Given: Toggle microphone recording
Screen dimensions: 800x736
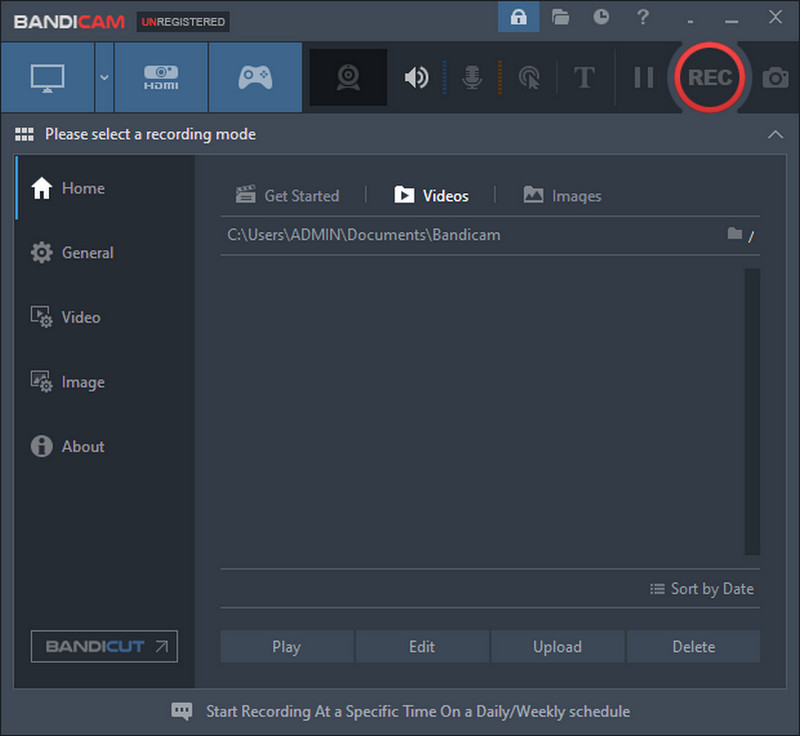Looking at the screenshot, I should tap(472, 78).
